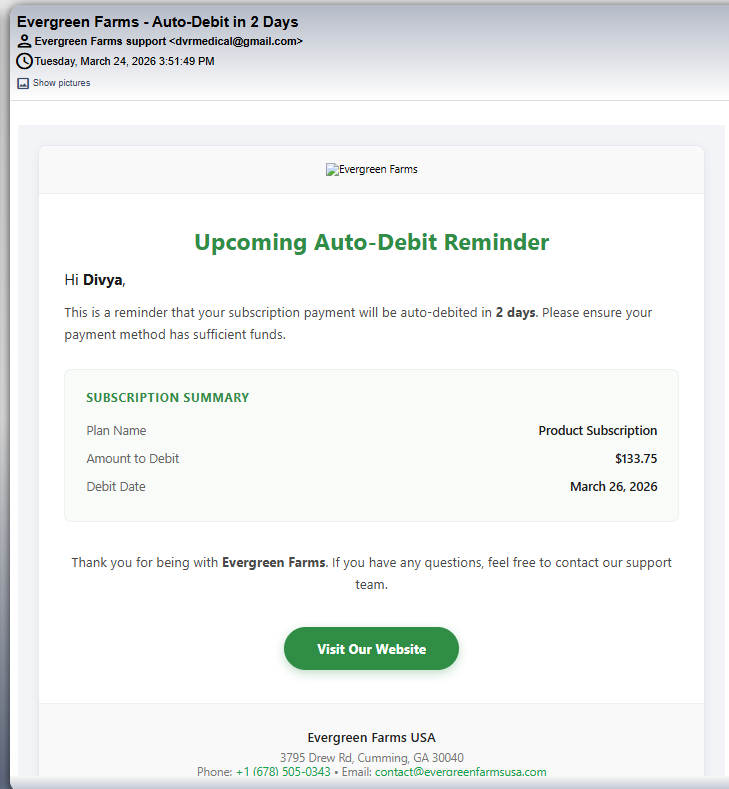Click the March 26, 2026 debit date value
Screen dimensions: 729x789
[613, 487]
